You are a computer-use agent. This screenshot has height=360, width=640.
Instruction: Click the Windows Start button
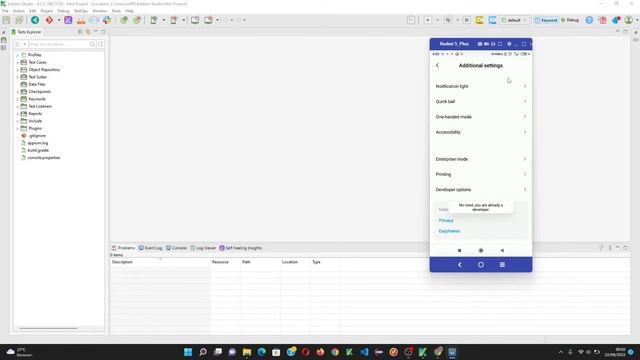[x=188, y=352]
